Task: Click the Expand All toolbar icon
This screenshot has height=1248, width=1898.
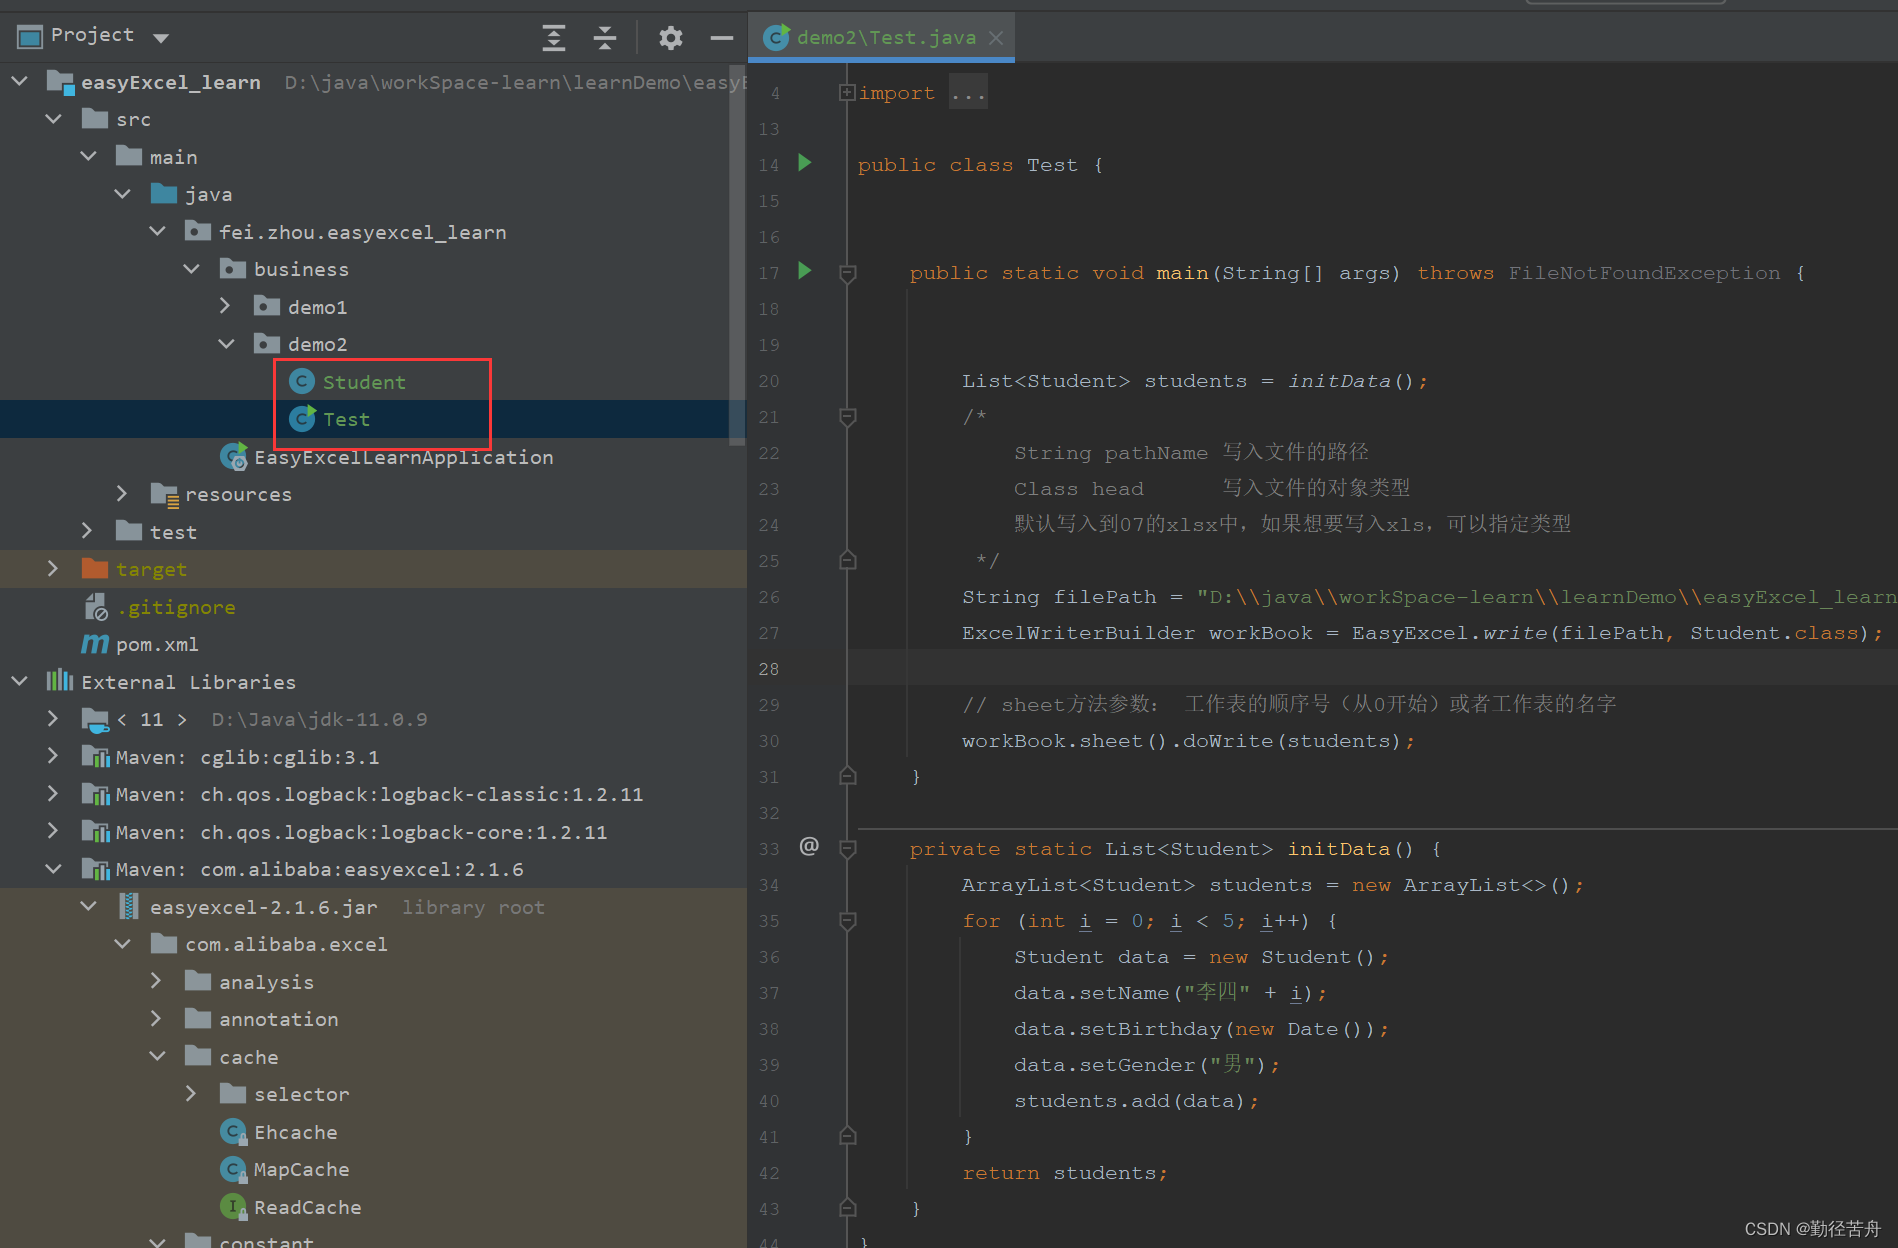Action: [554, 38]
